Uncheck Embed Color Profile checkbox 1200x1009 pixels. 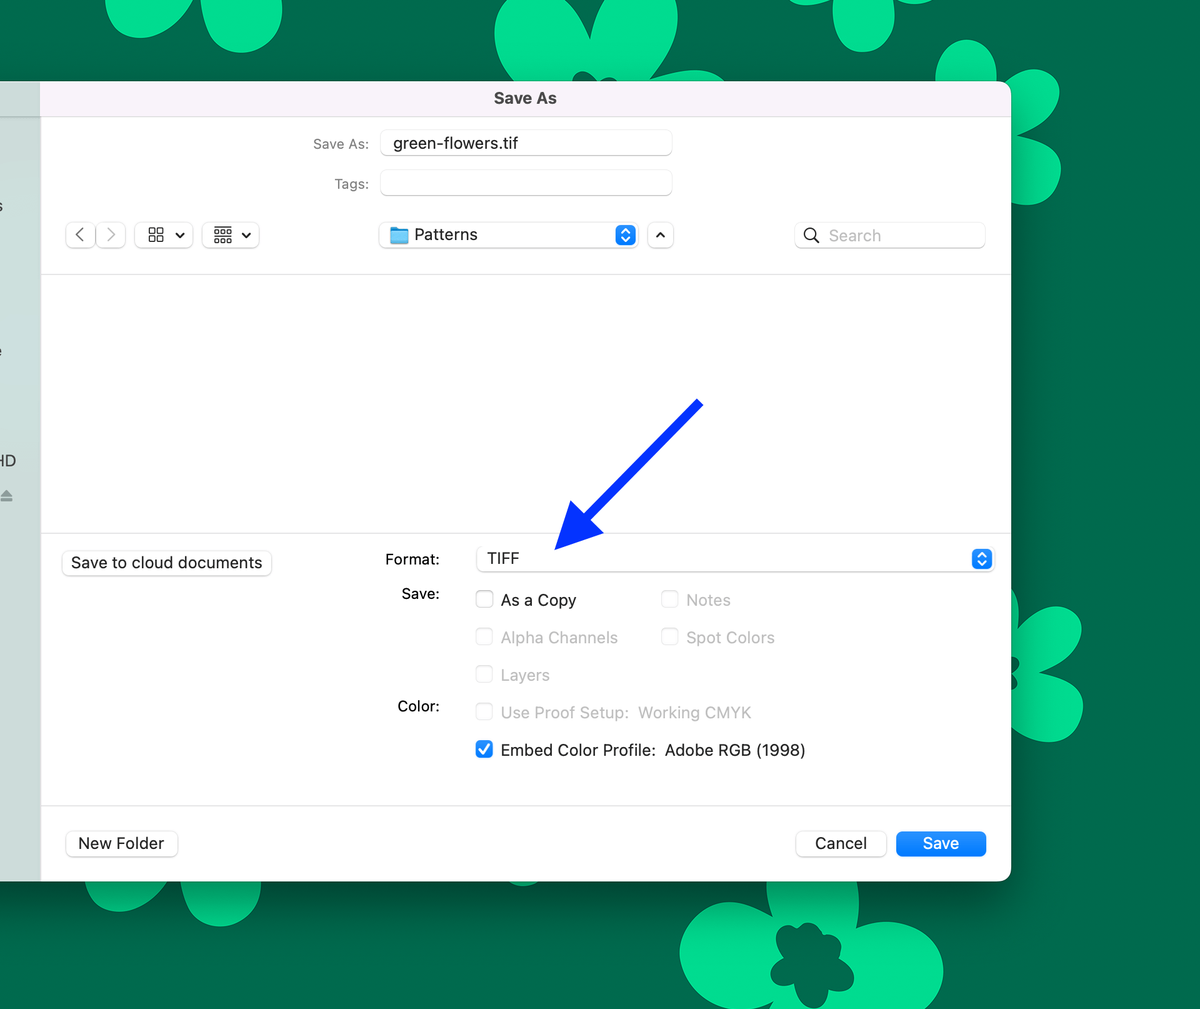pyautogui.click(x=485, y=750)
